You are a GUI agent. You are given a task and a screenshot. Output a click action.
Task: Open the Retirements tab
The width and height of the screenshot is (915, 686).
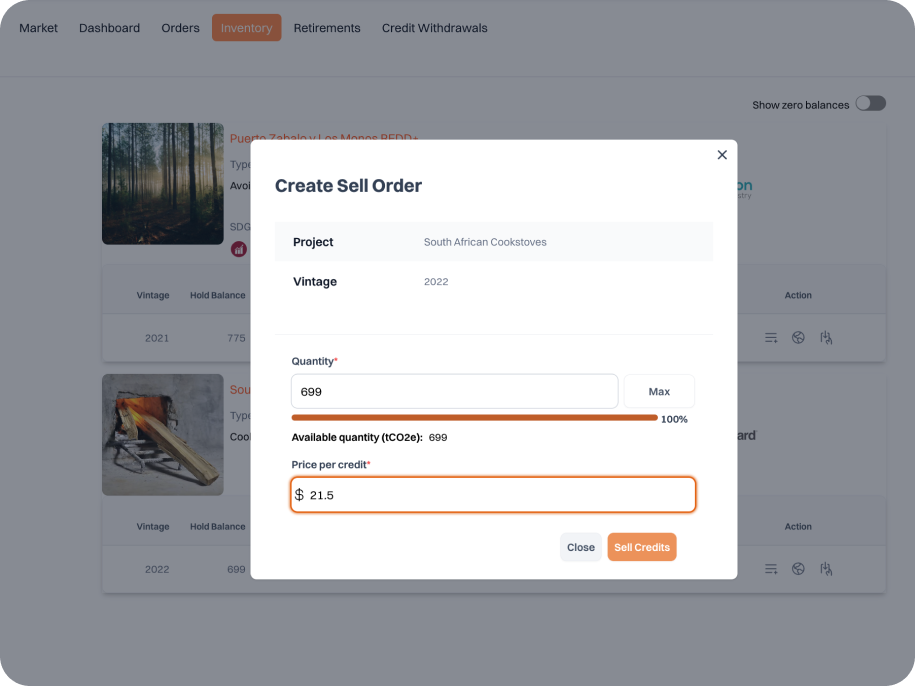(x=327, y=28)
